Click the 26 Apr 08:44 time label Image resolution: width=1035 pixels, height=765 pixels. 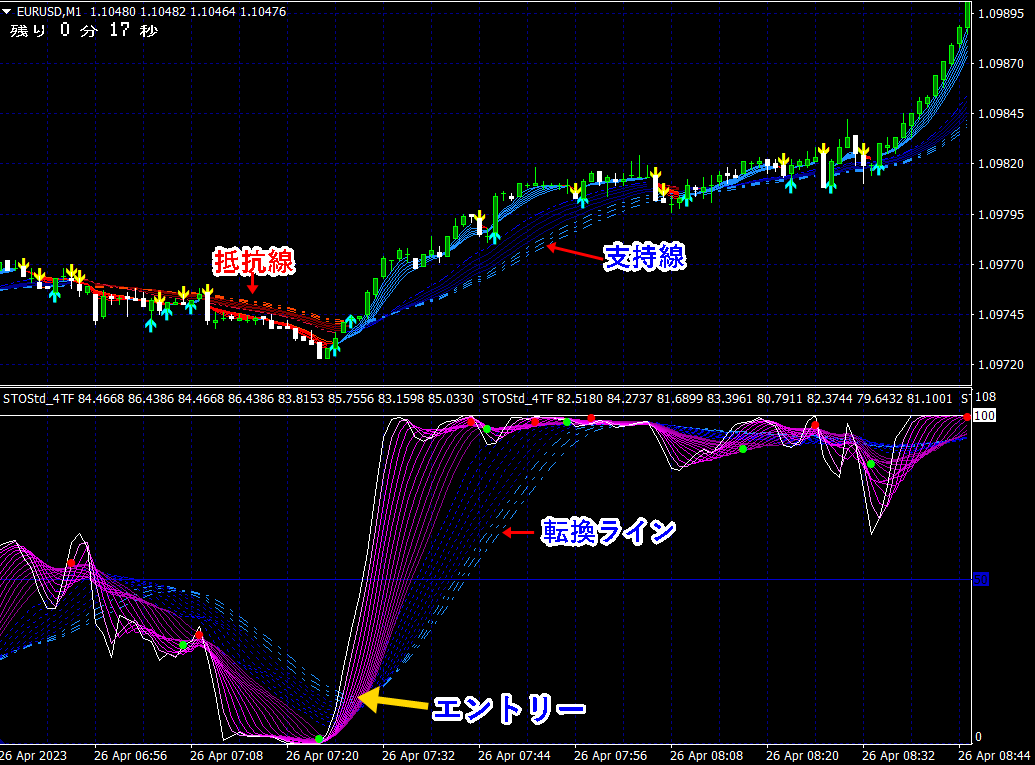(x=995, y=756)
